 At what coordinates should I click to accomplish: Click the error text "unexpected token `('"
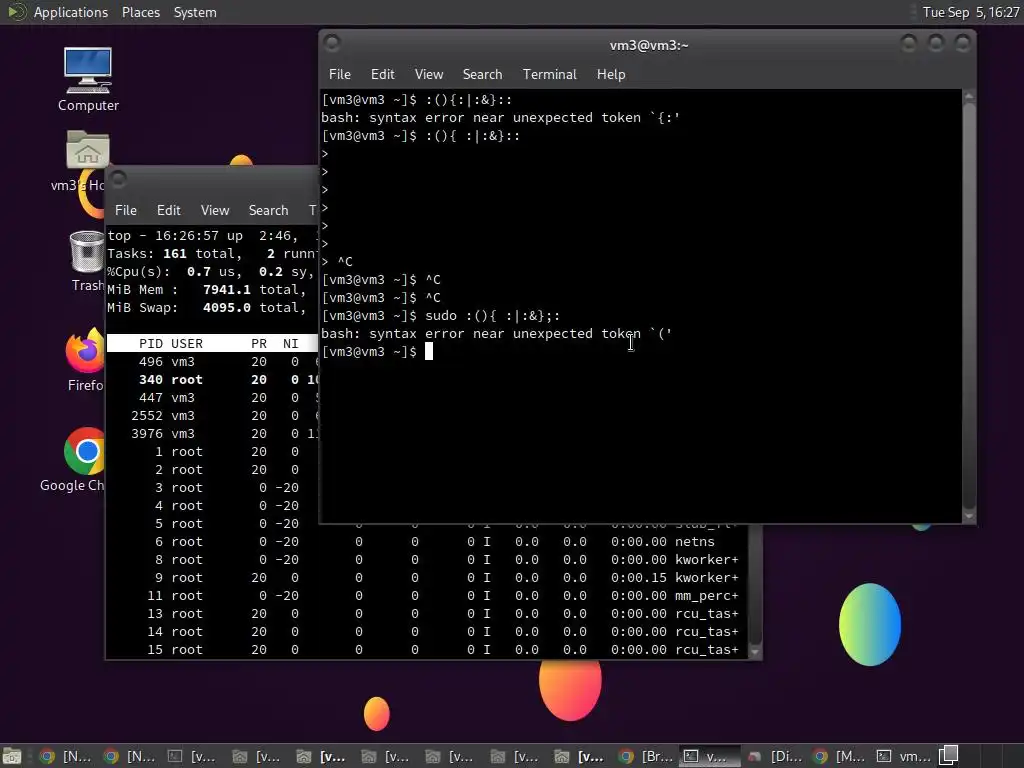(x=592, y=334)
